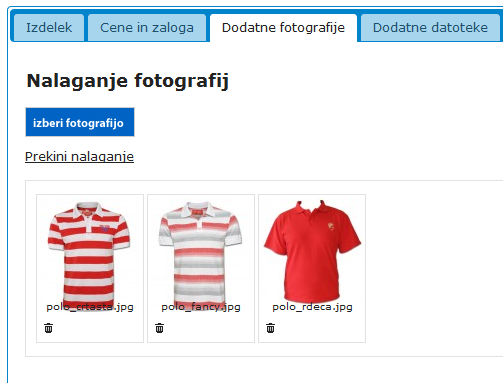Image resolution: width=503 pixels, height=383 pixels.
Task: Click the polo_fancy.jpg filename label
Action: (201, 307)
